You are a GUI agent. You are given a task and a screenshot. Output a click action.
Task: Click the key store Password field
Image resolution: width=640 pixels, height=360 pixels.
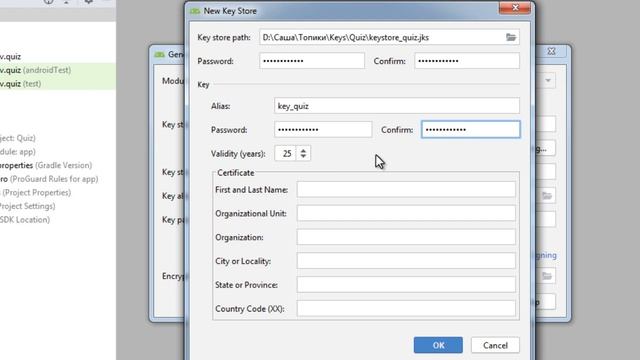pos(312,61)
